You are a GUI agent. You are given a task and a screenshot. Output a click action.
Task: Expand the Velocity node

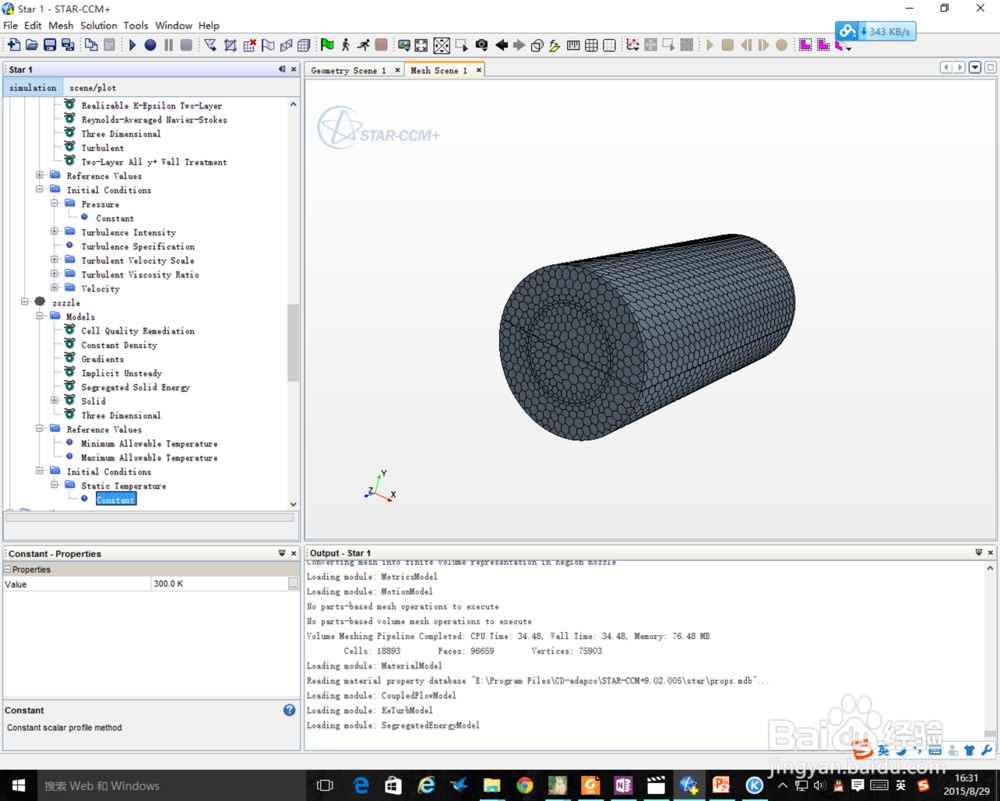(x=54, y=288)
